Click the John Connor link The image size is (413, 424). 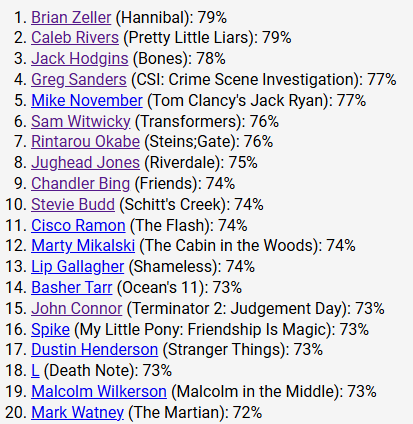coord(77,308)
